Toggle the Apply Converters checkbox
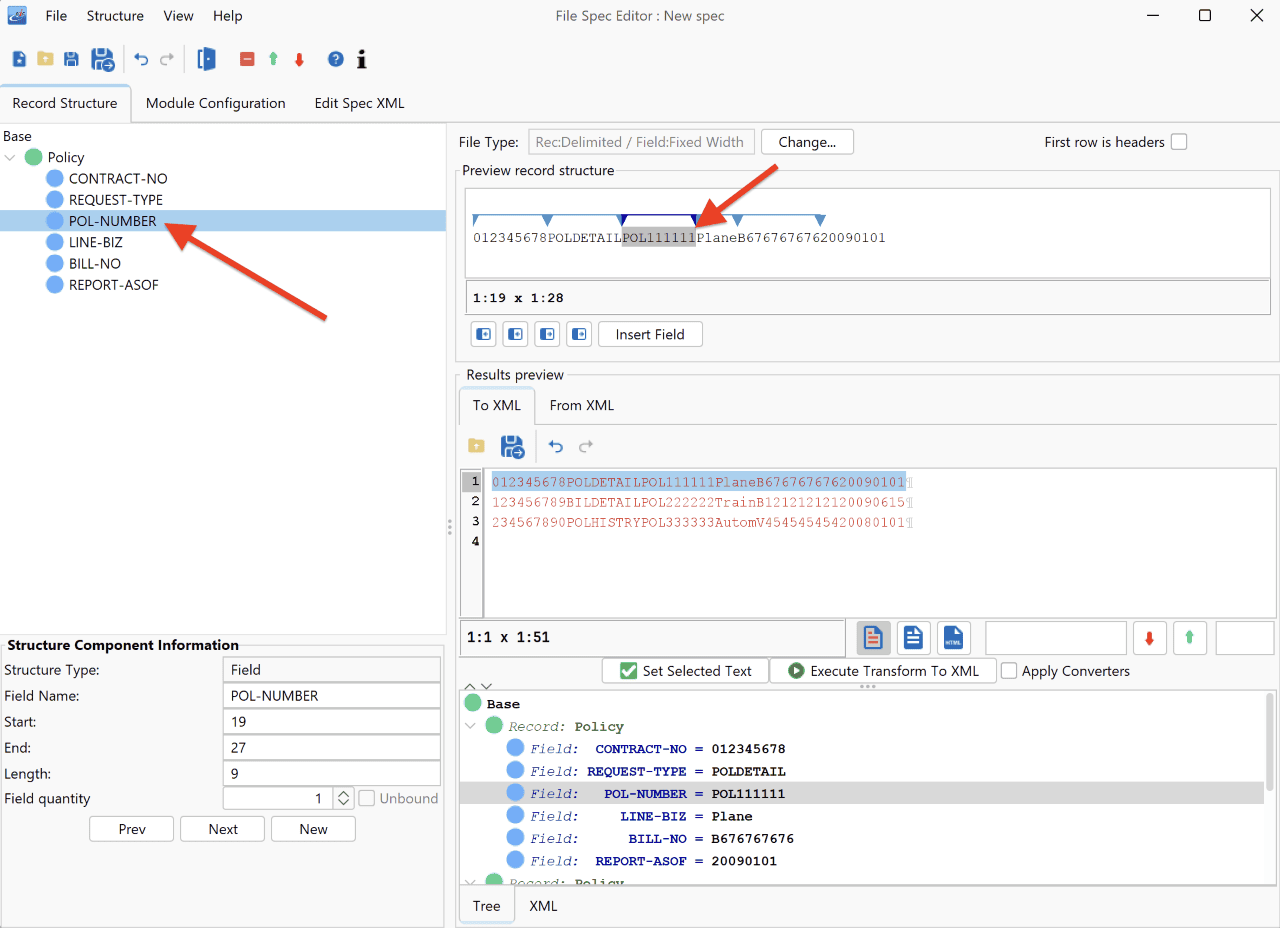1280x928 pixels. (1010, 671)
